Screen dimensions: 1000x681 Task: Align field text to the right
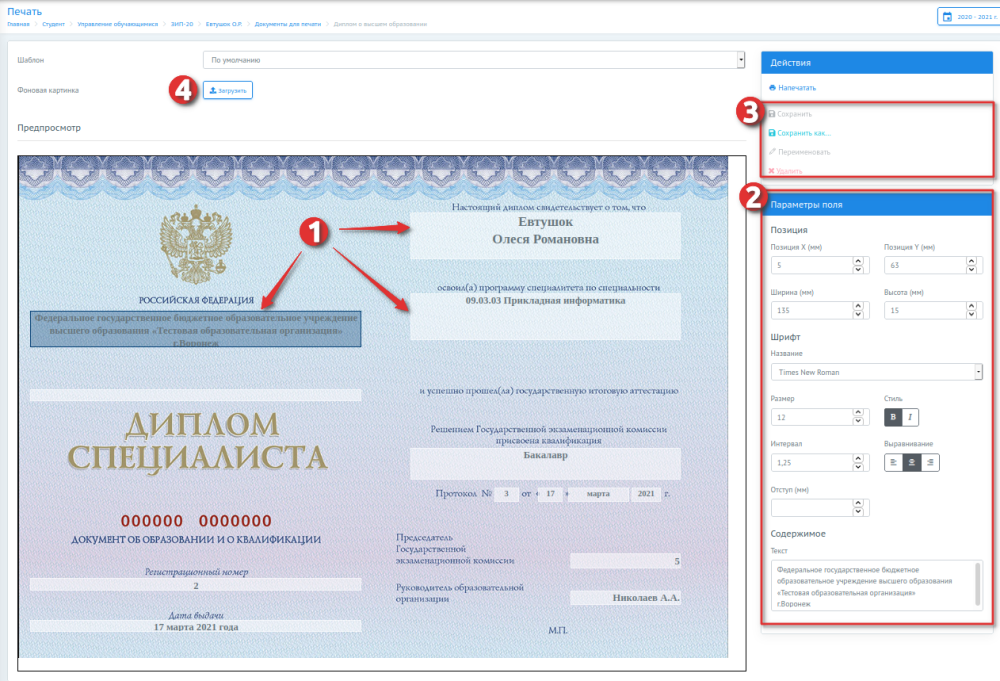pyautogui.click(x=930, y=462)
